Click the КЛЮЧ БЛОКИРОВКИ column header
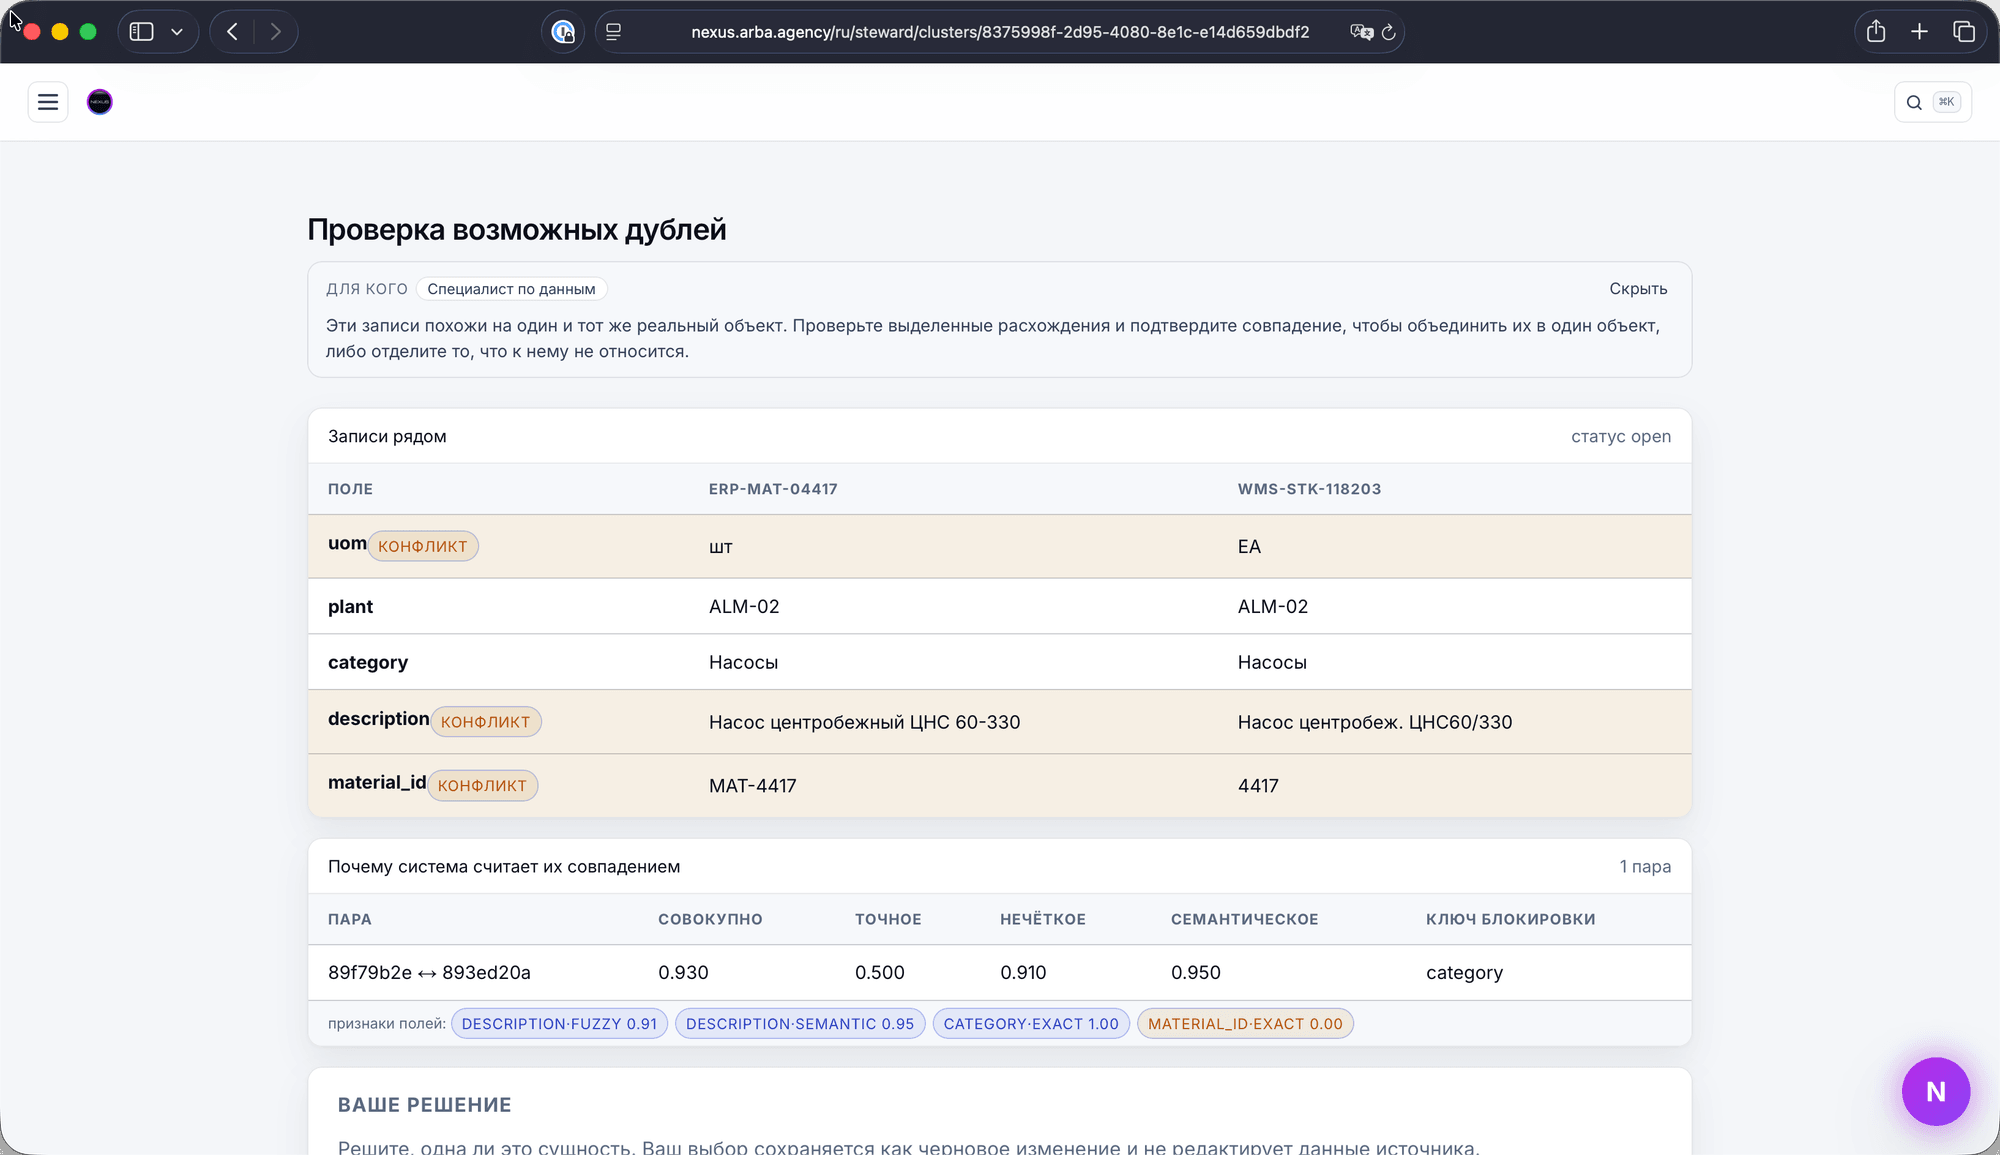 click(x=1511, y=919)
